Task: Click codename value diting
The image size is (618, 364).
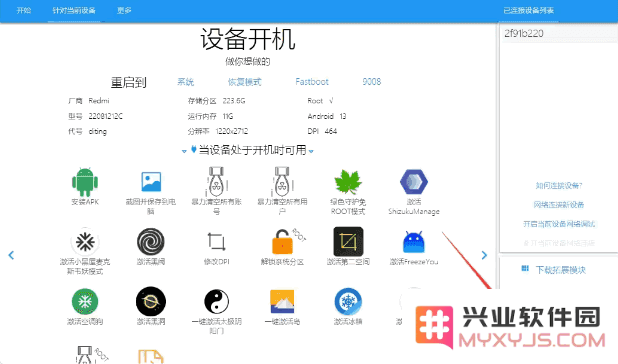Action: pos(98,132)
